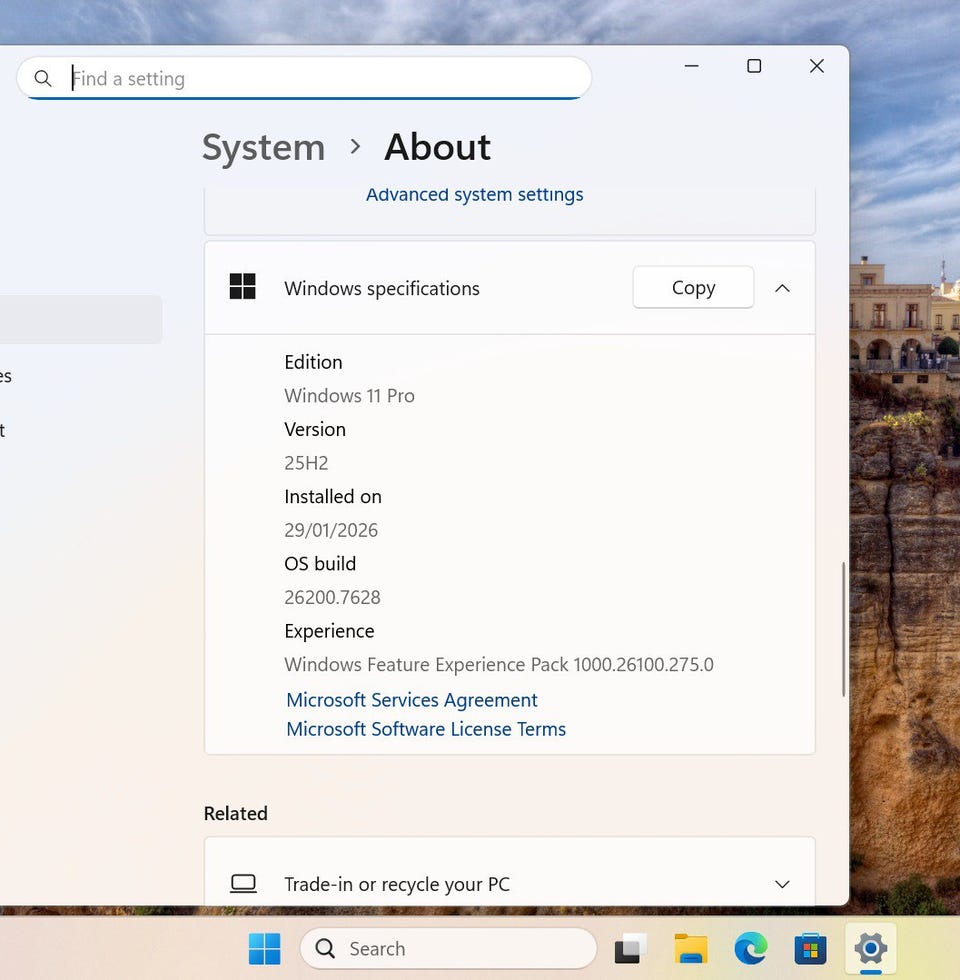
Task: Collapse the Windows specifications section
Action: 782,288
